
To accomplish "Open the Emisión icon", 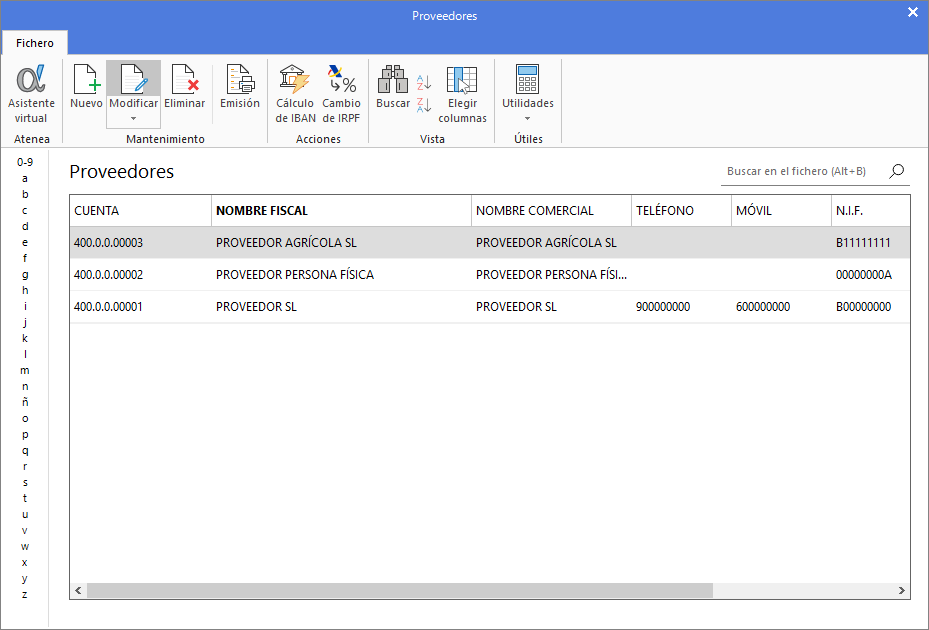I will (x=239, y=87).
